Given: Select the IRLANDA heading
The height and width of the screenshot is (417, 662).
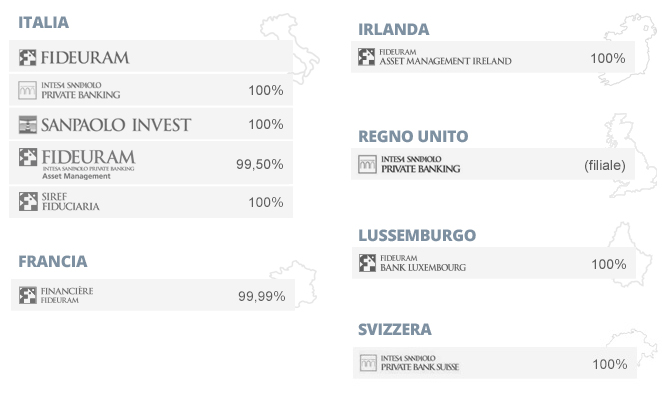Looking at the screenshot, I should click(394, 30).
